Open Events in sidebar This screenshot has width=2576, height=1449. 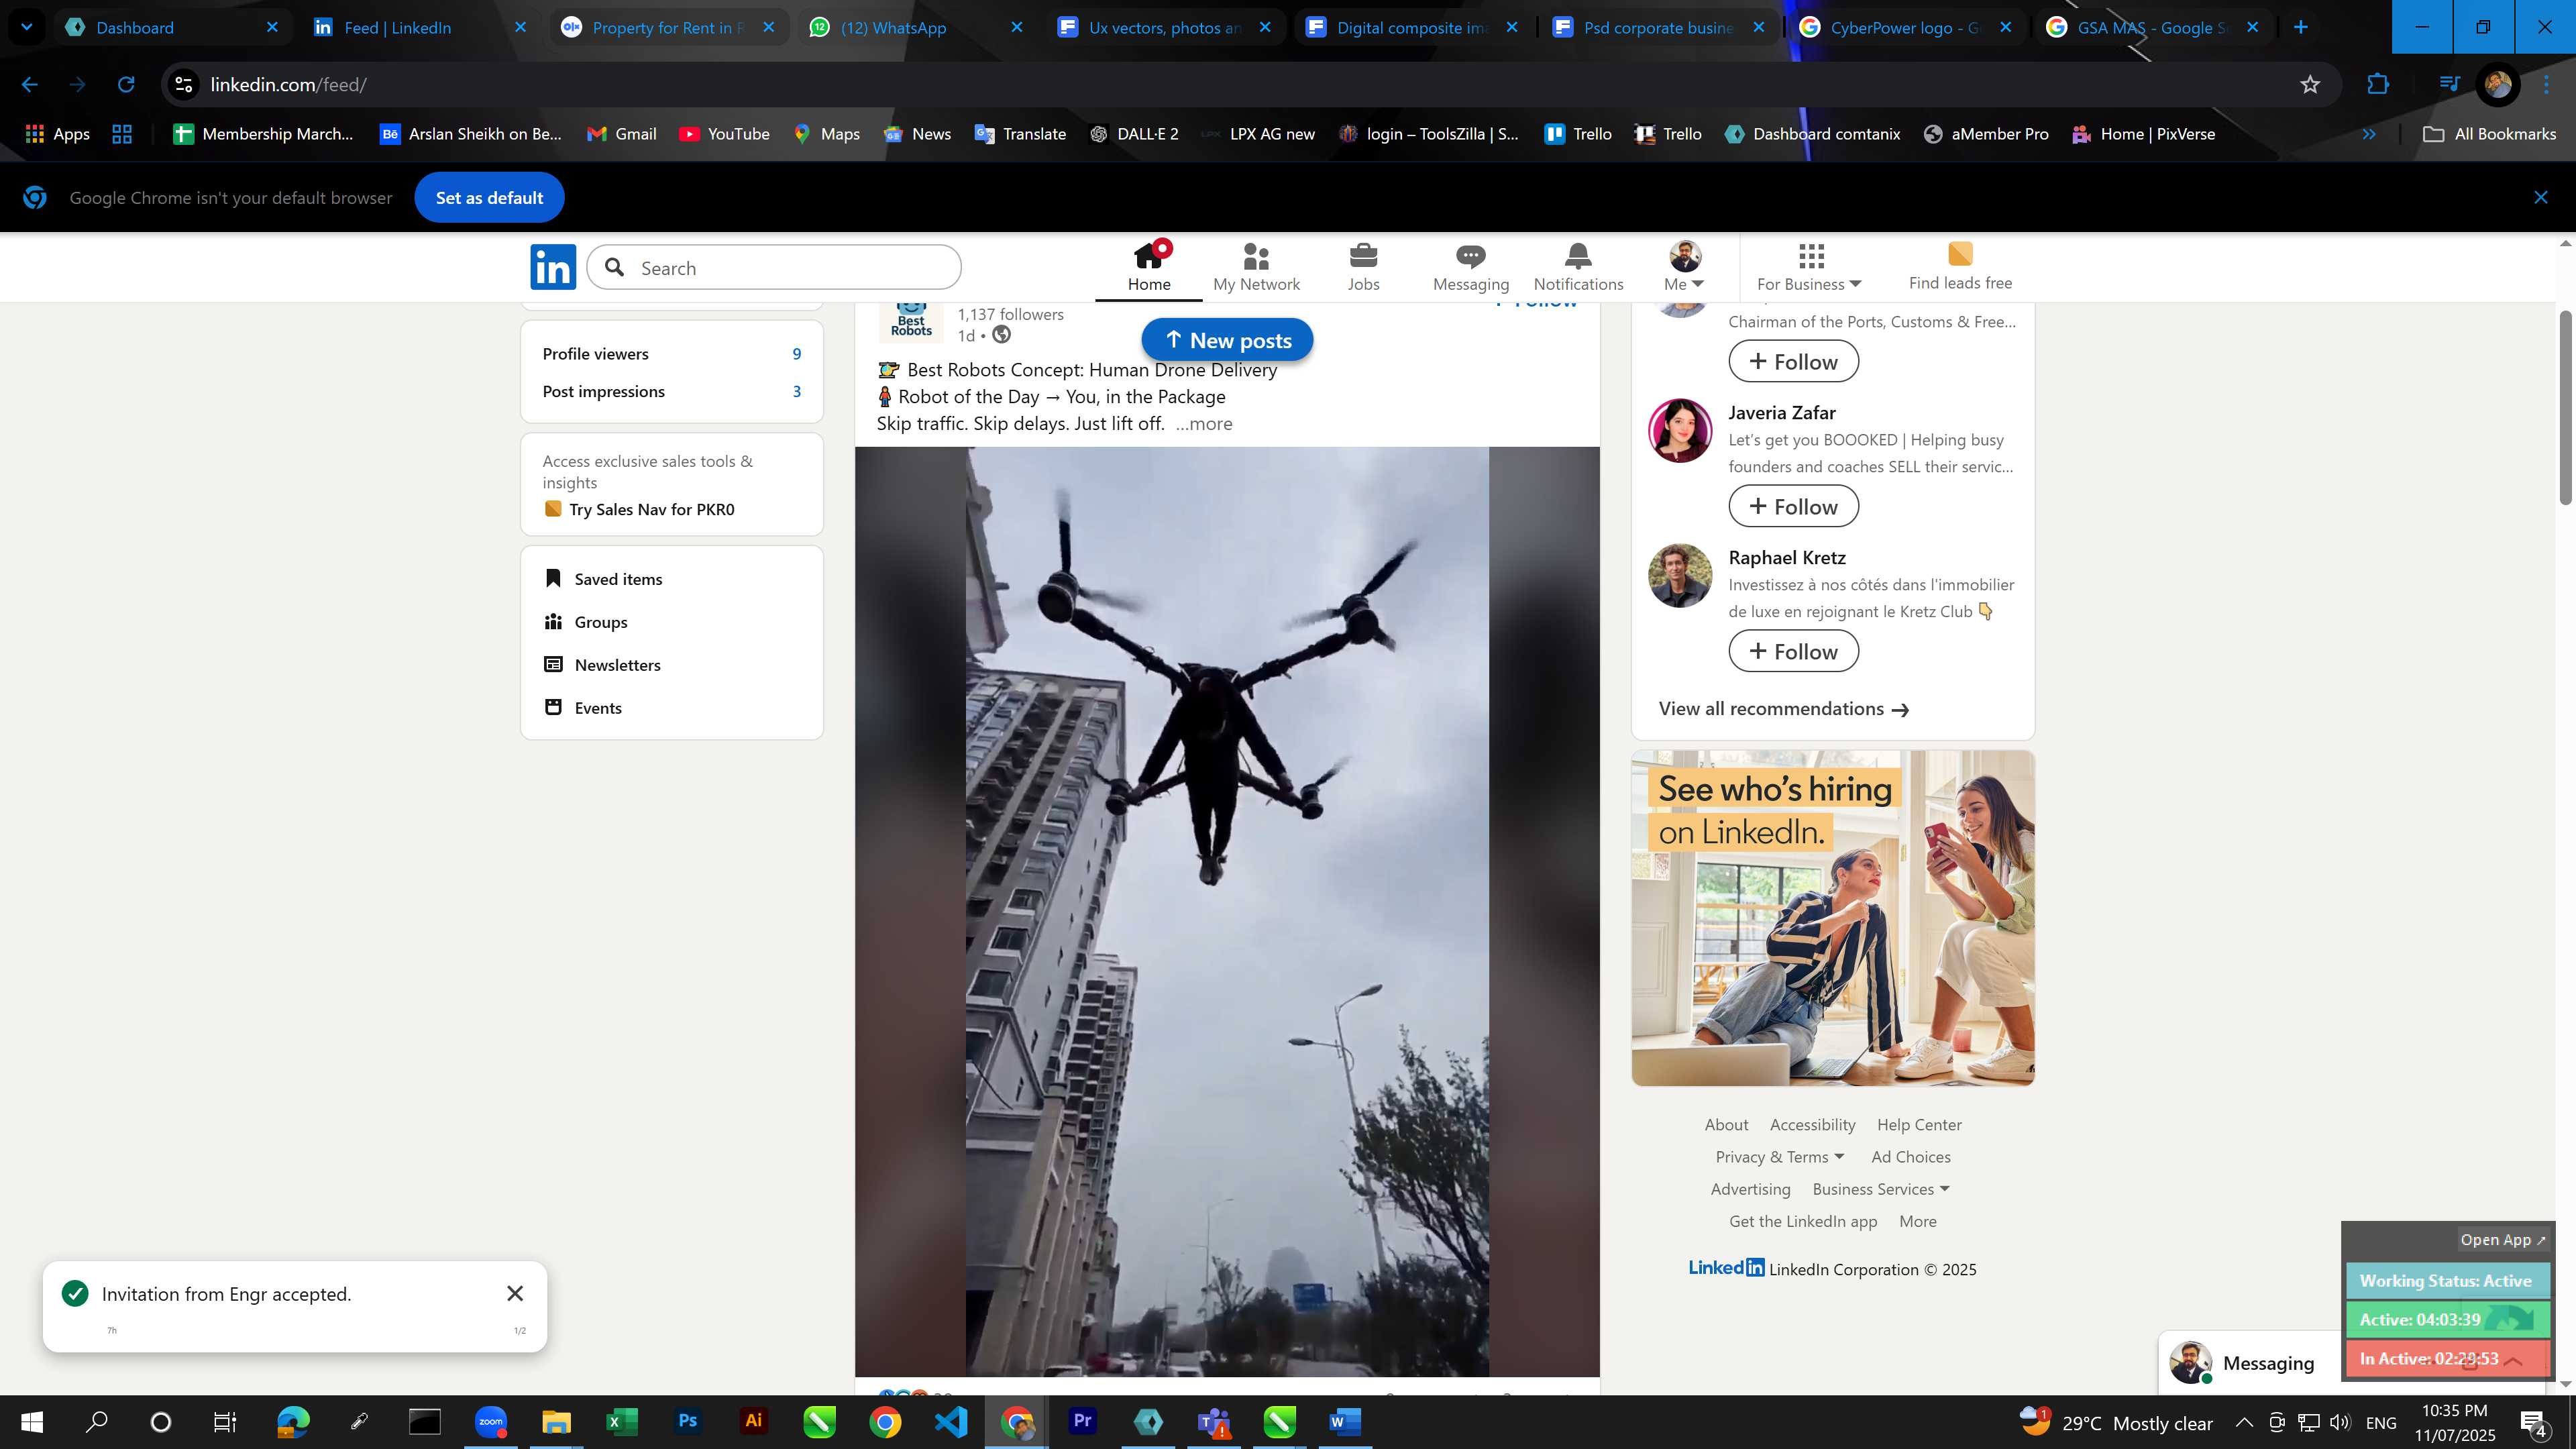click(583, 708)
